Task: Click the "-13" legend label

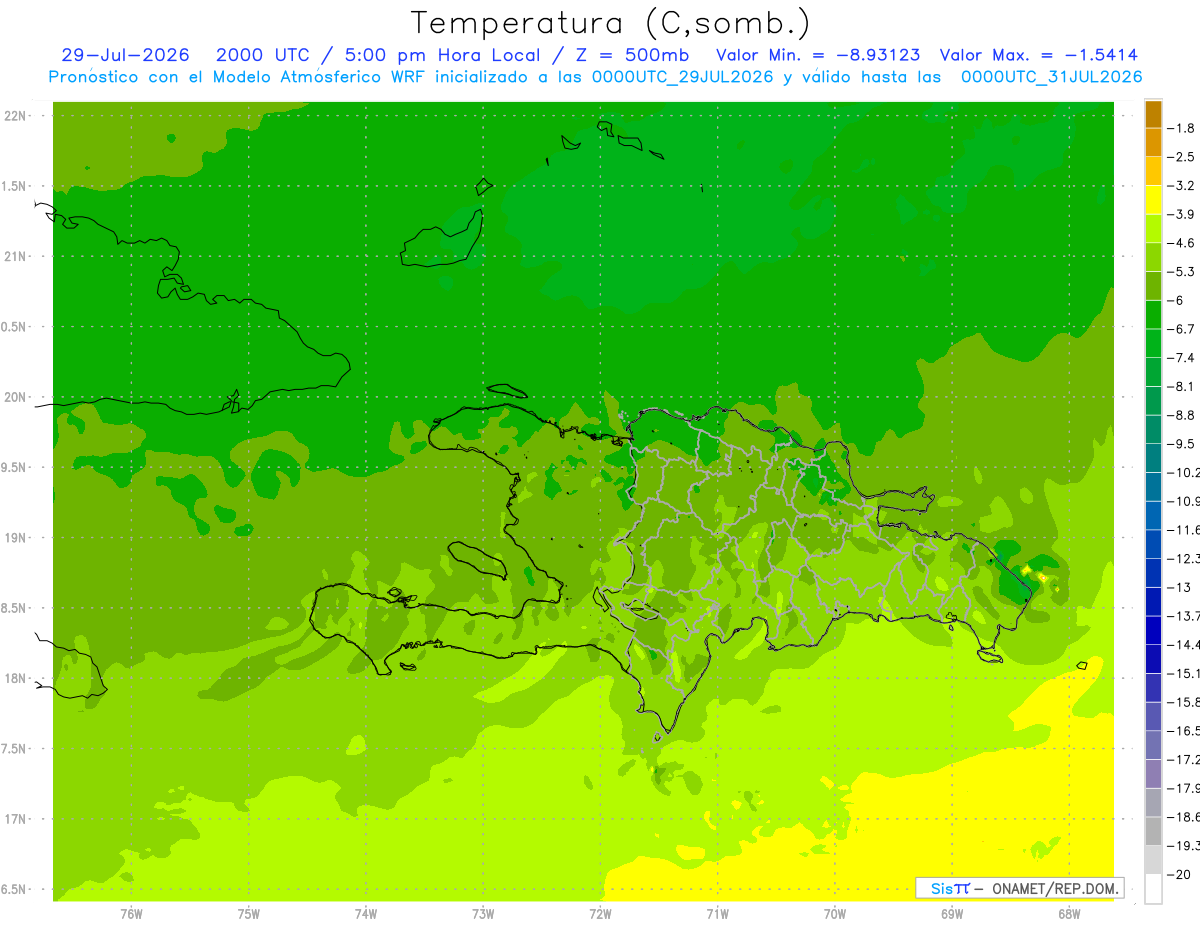Action: 1179,587
